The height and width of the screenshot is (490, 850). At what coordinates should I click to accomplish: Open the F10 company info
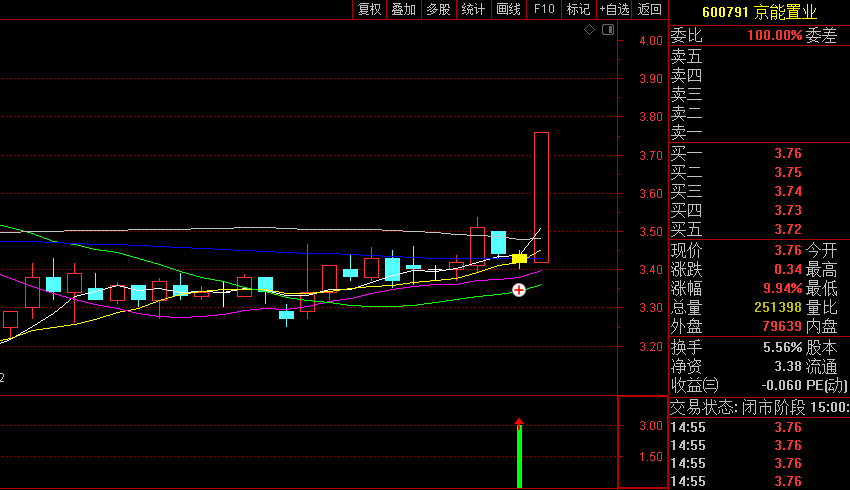point(544,9)
